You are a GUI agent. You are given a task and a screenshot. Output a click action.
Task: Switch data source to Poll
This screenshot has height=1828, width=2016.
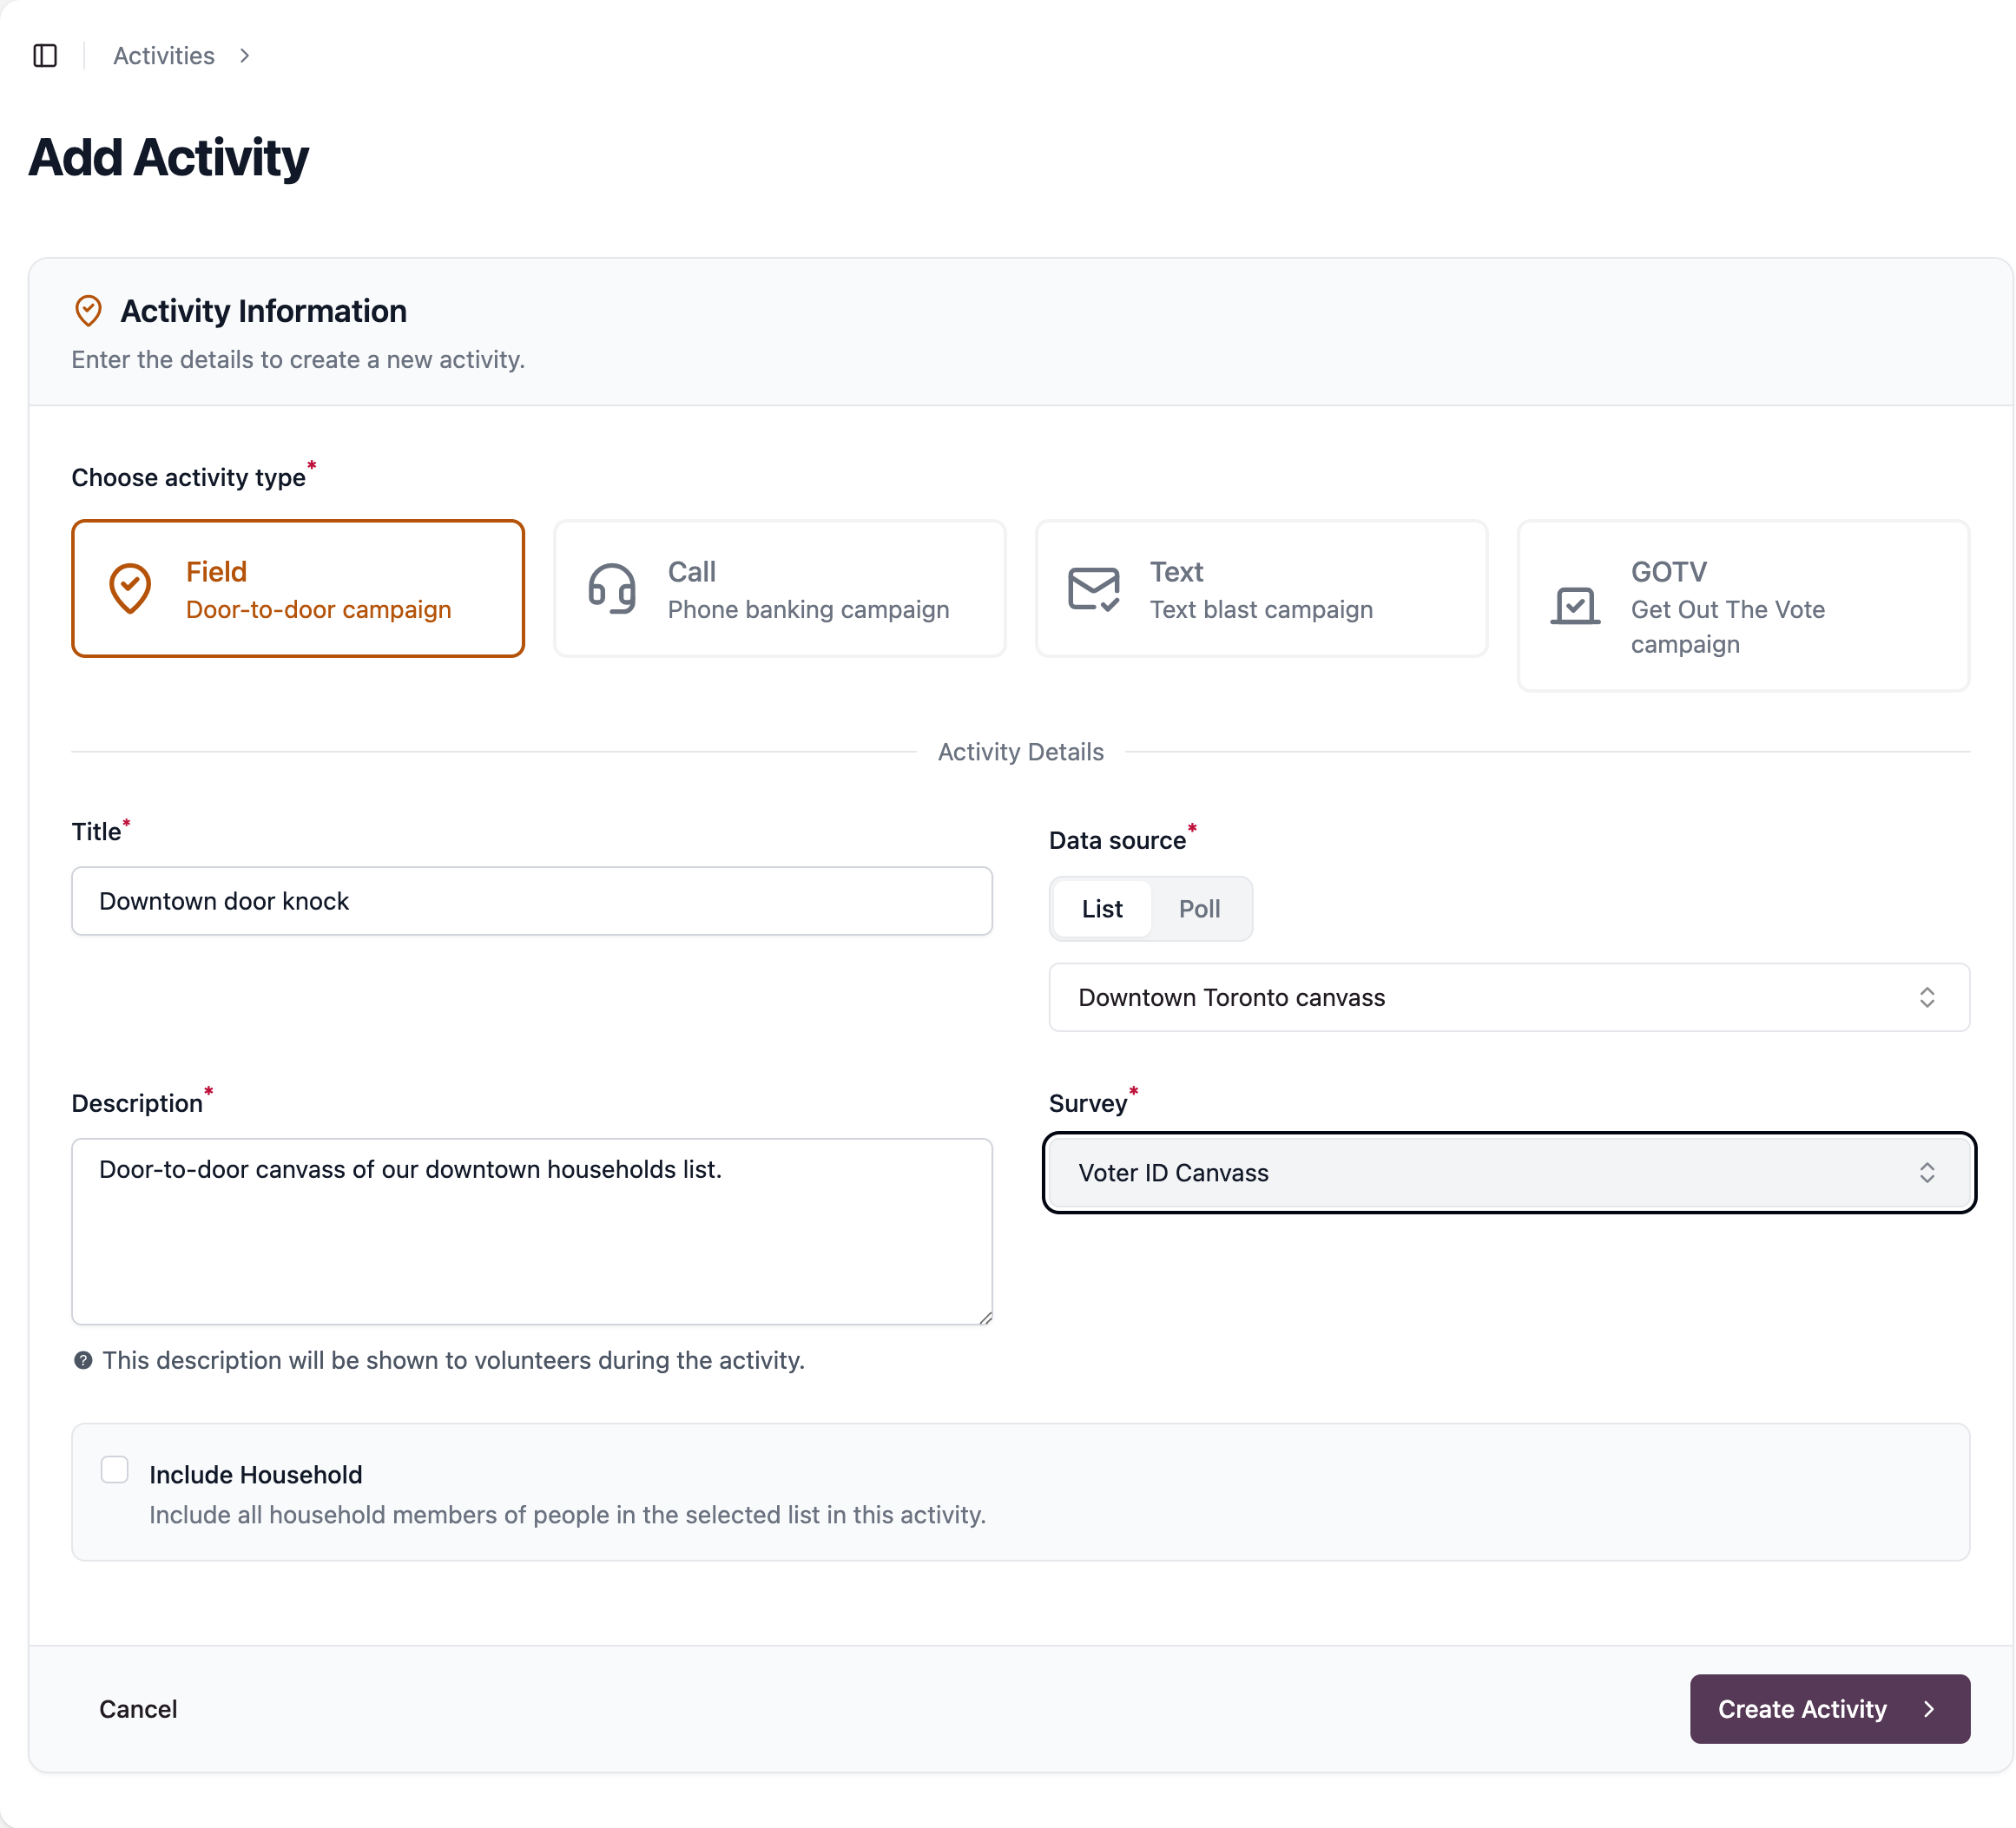1199,909
